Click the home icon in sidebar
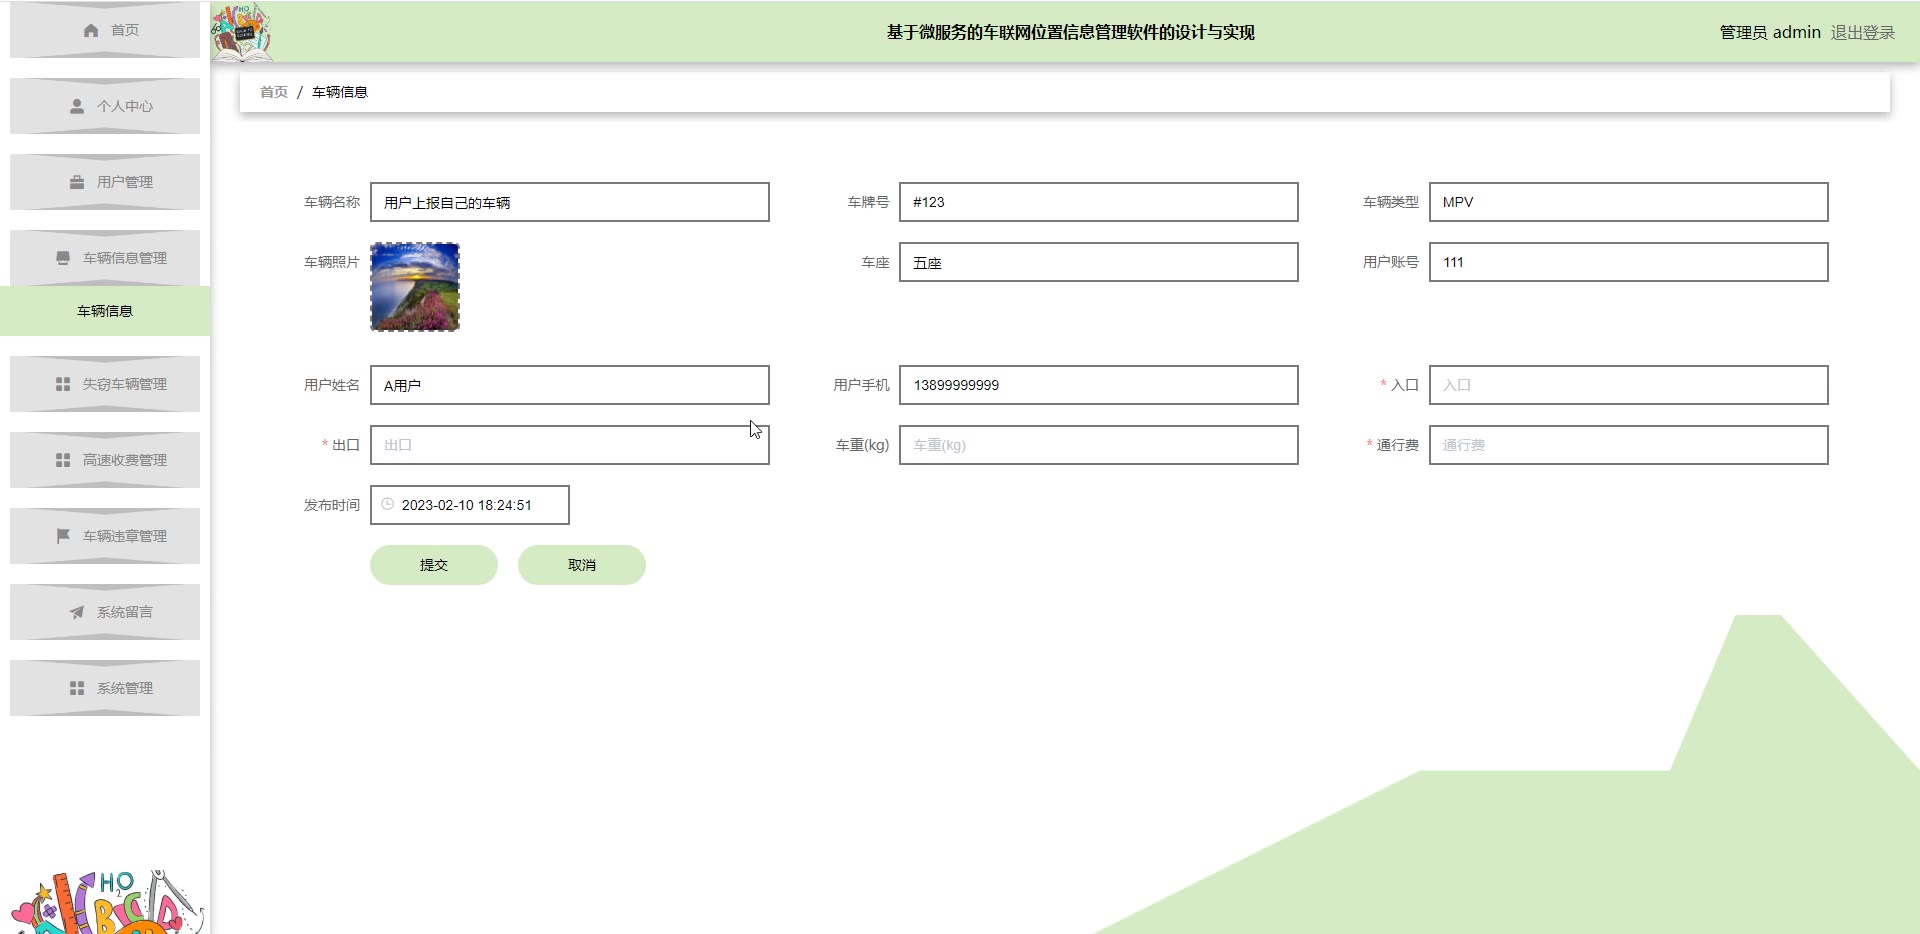This screenshot has width=1920, height=934. point(91,30)
